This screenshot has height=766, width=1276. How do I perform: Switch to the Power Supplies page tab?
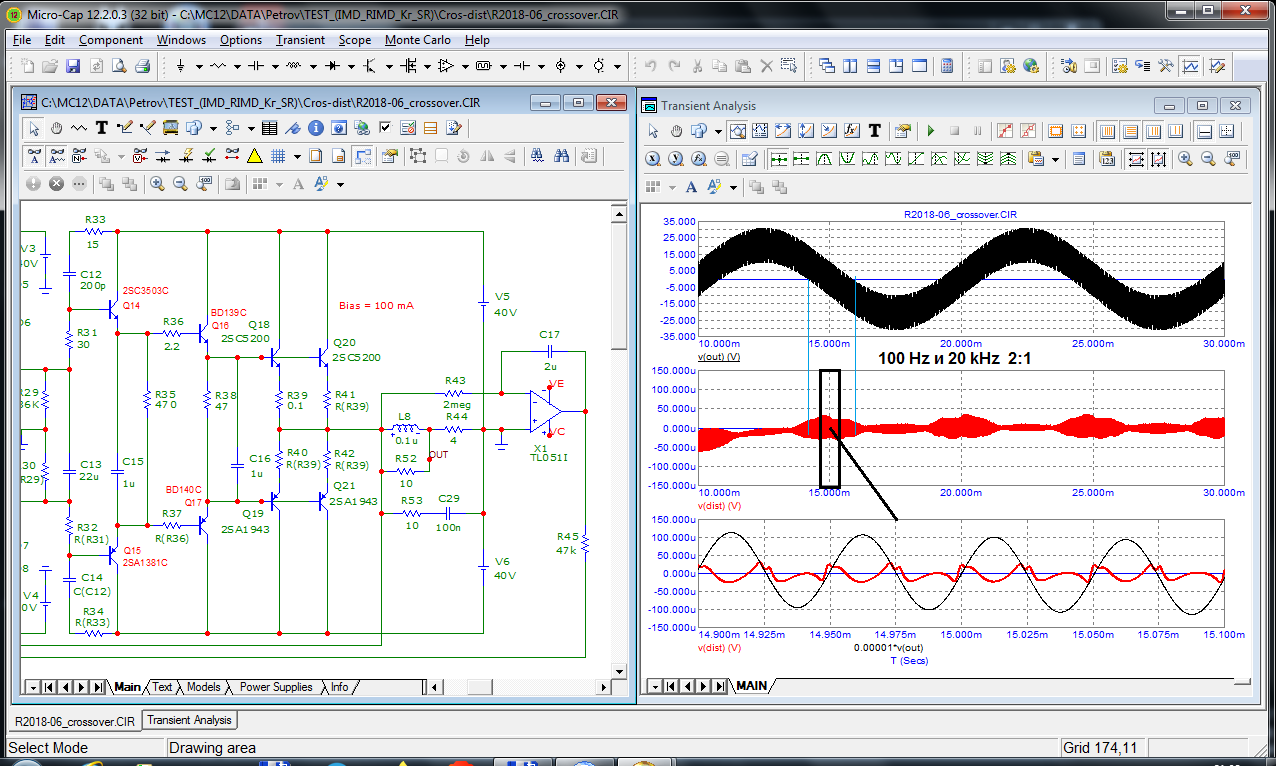coord(276,687)
